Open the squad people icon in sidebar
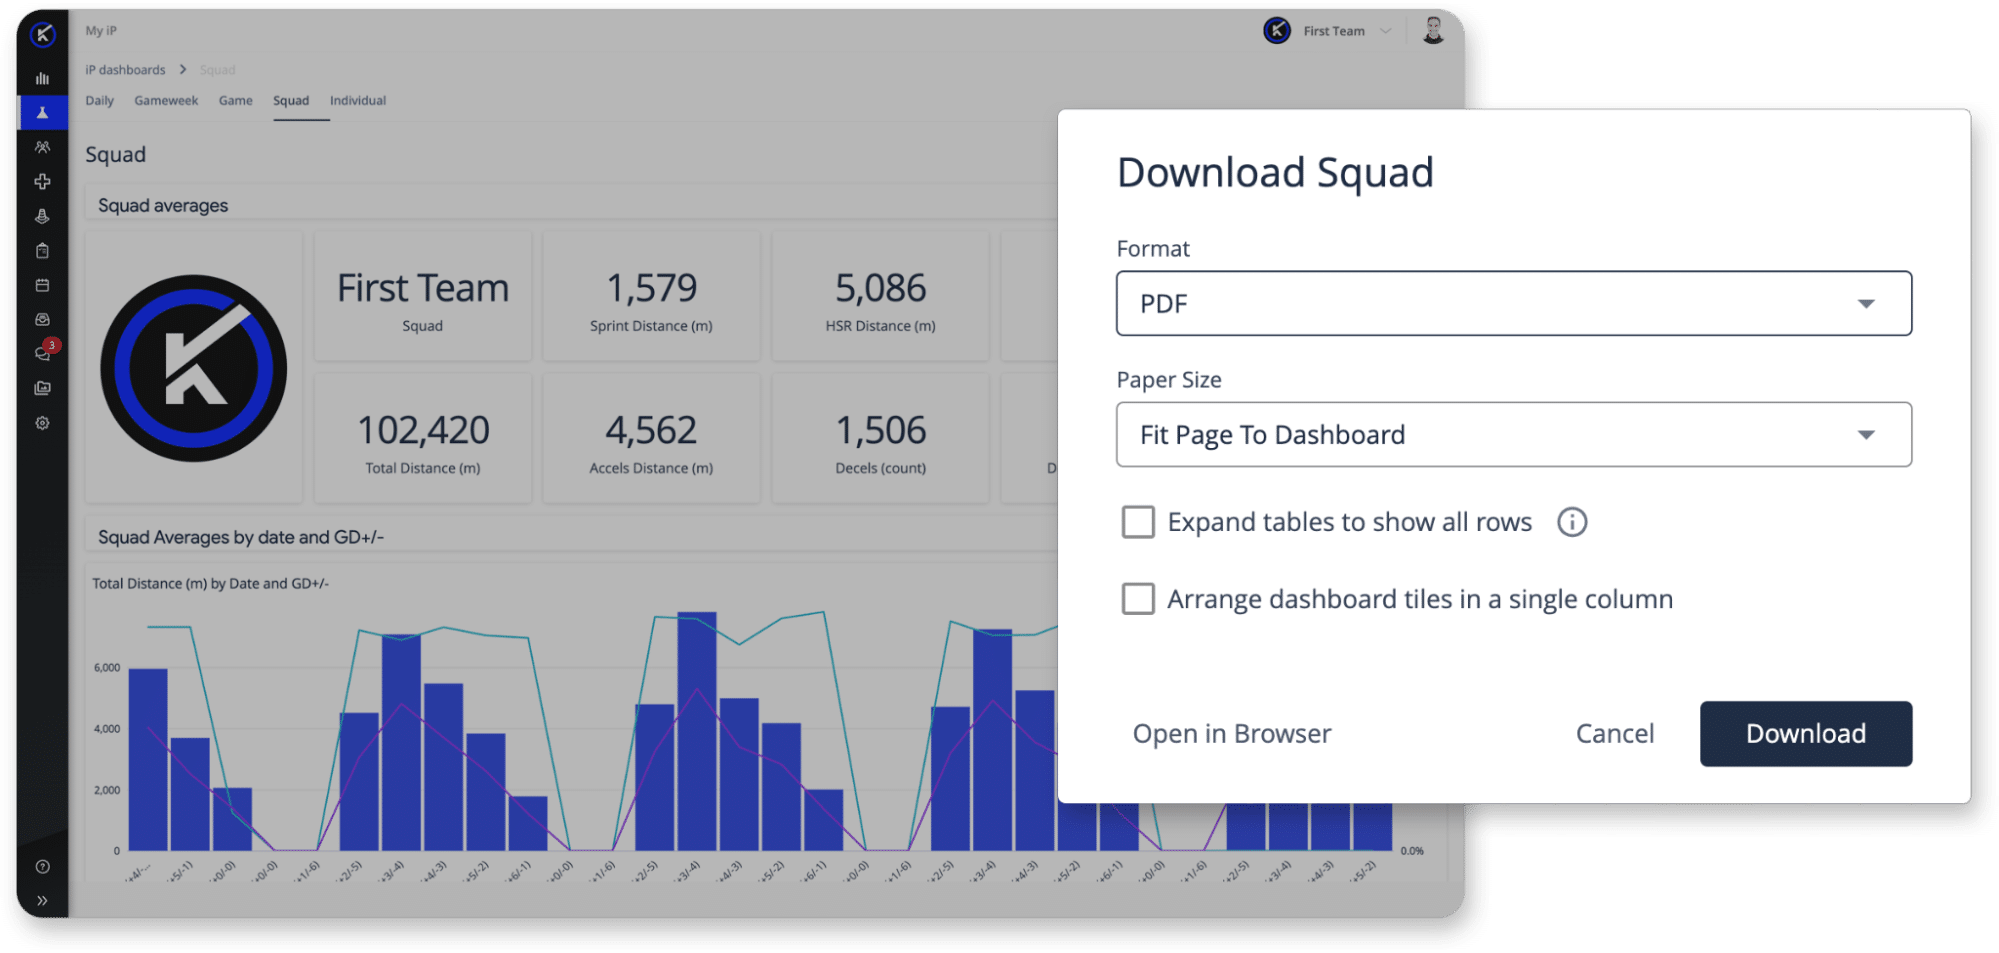 tap(42, 147)
